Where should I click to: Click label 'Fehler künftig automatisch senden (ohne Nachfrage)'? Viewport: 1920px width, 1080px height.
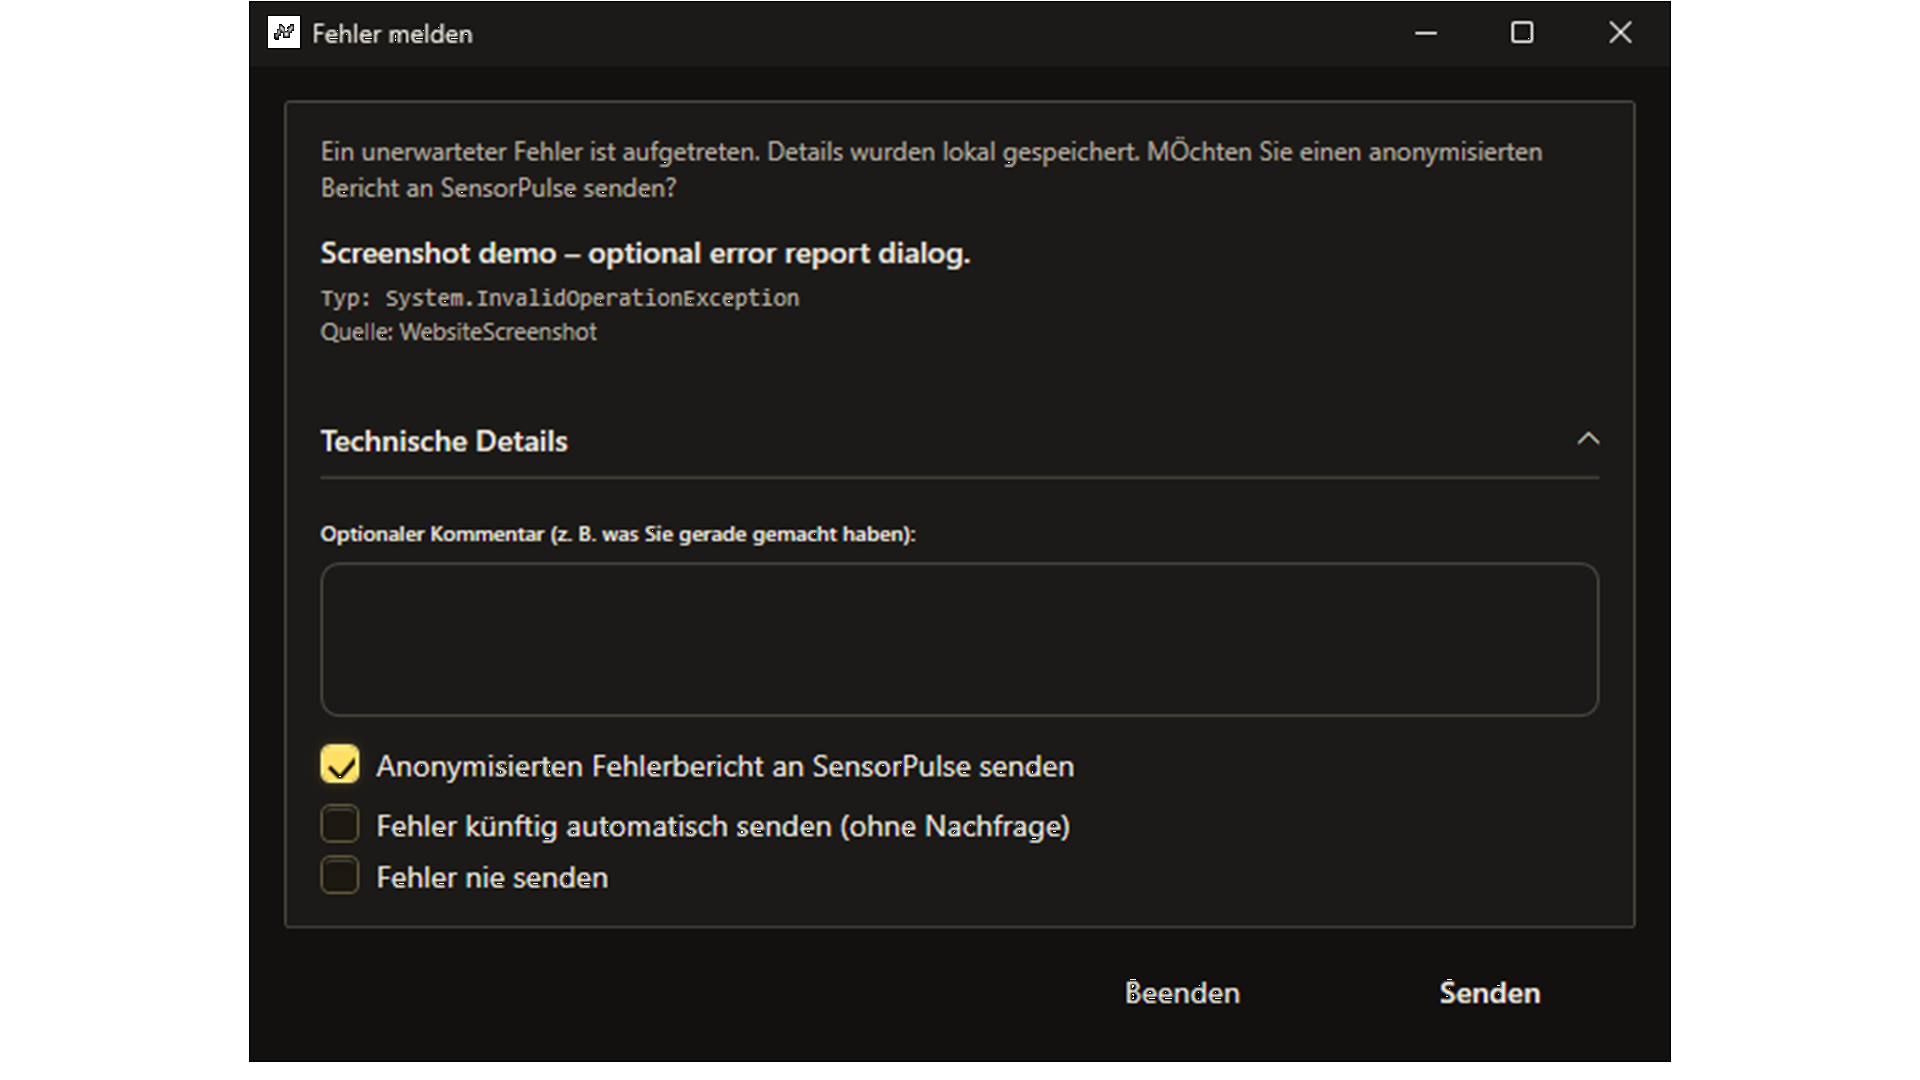[x=723, y=826]
